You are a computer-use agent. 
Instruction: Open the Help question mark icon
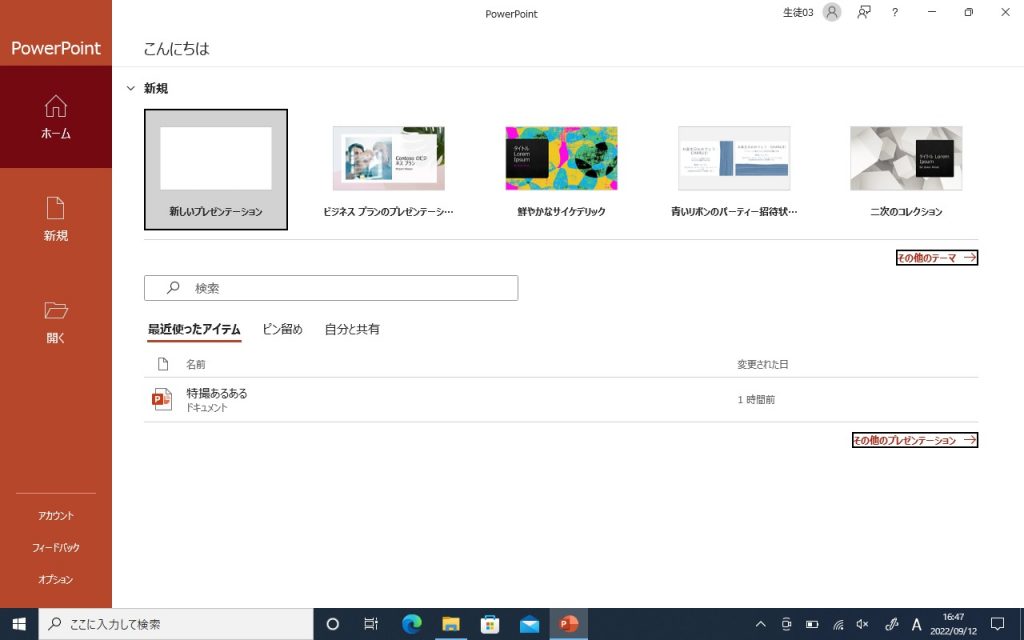(x=895, y=12)
